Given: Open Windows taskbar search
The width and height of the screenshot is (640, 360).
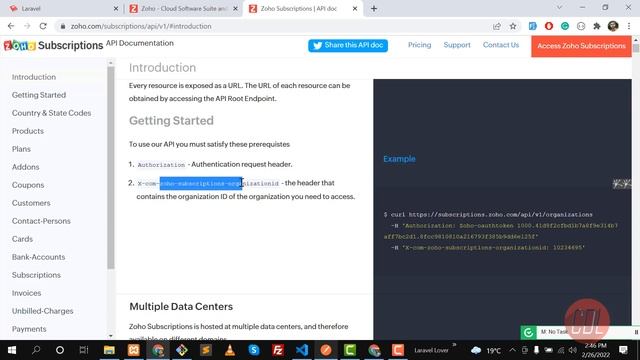Looking at the screenshot, I should tap(36, 350).
